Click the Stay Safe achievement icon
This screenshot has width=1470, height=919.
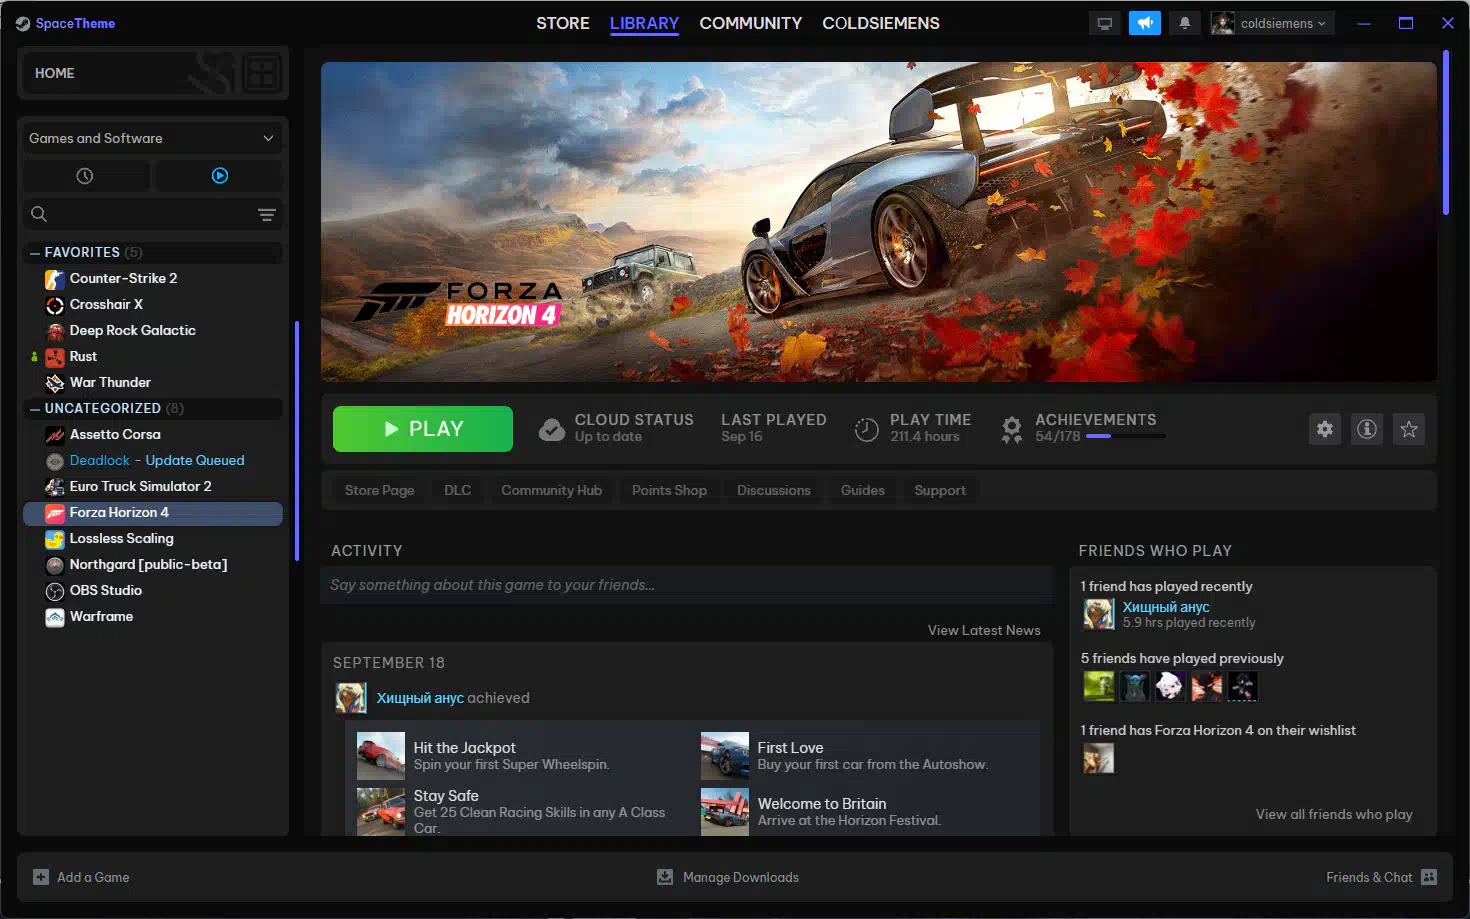click(381, 811)
